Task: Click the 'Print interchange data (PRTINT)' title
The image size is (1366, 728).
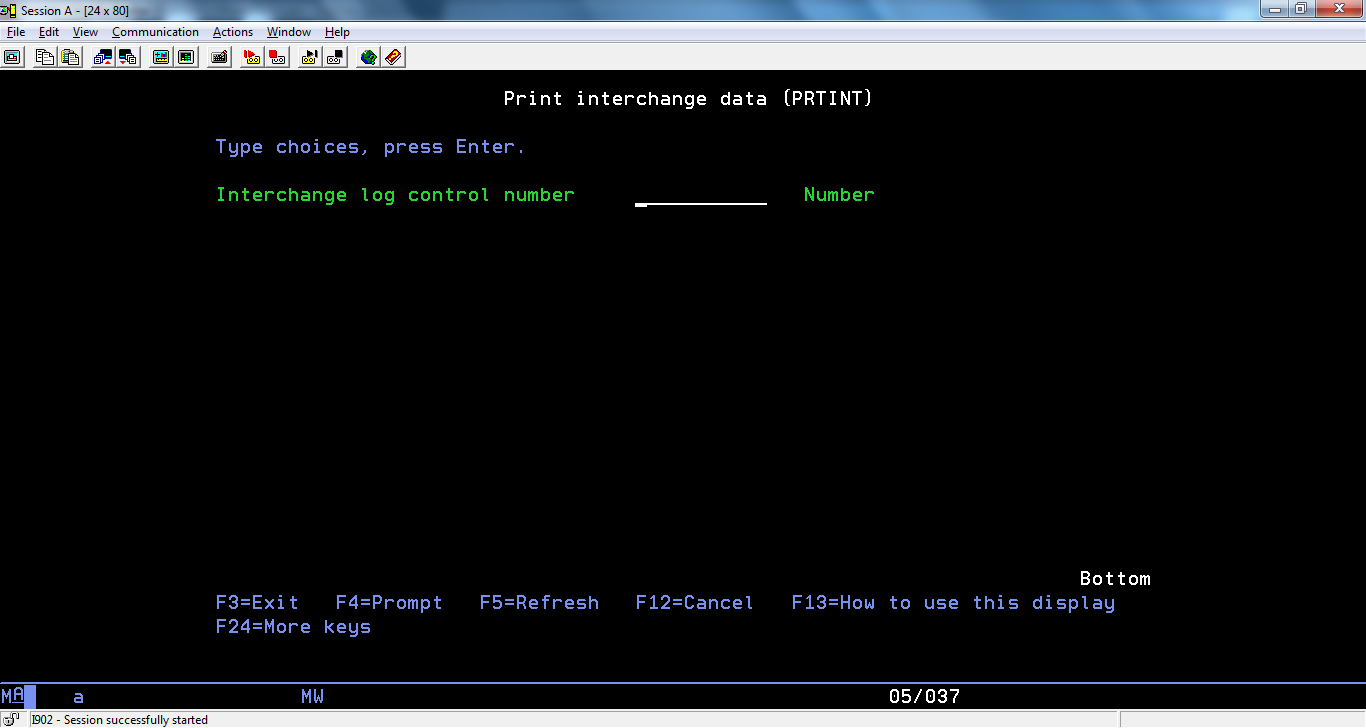Action: coord(688,99)
